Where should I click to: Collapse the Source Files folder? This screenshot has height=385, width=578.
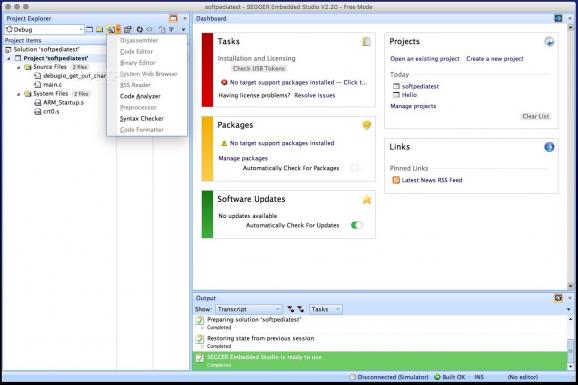pyautogui.click(x=18, y=67)
